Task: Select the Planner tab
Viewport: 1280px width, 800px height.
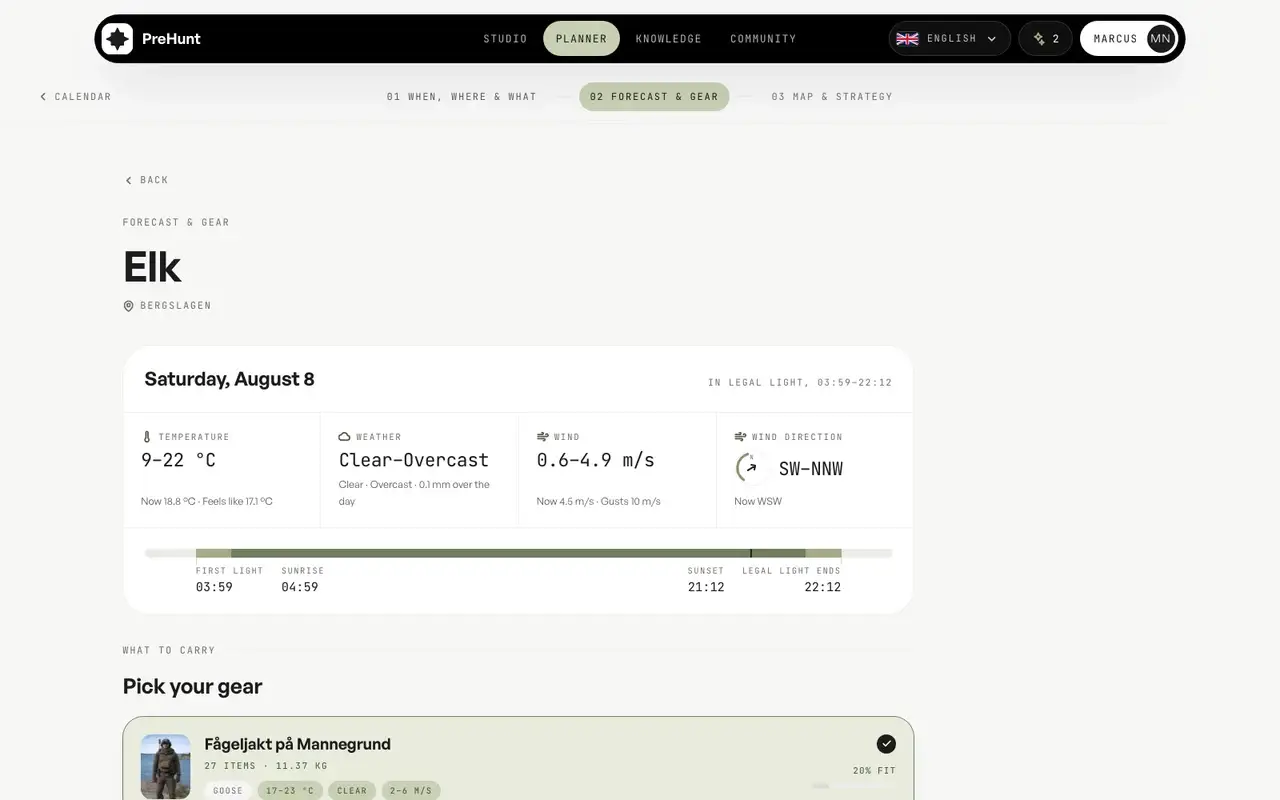Action: (x=581, y=39)
